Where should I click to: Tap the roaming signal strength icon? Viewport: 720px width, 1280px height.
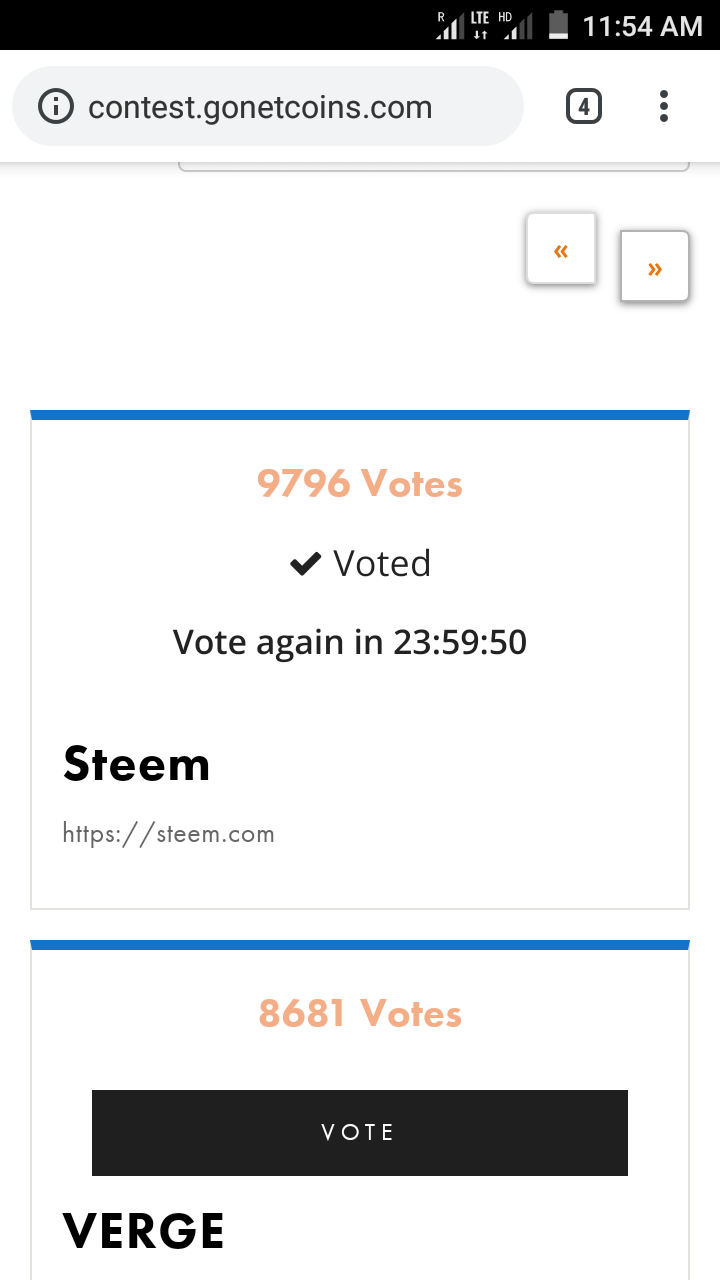point(449,26)
